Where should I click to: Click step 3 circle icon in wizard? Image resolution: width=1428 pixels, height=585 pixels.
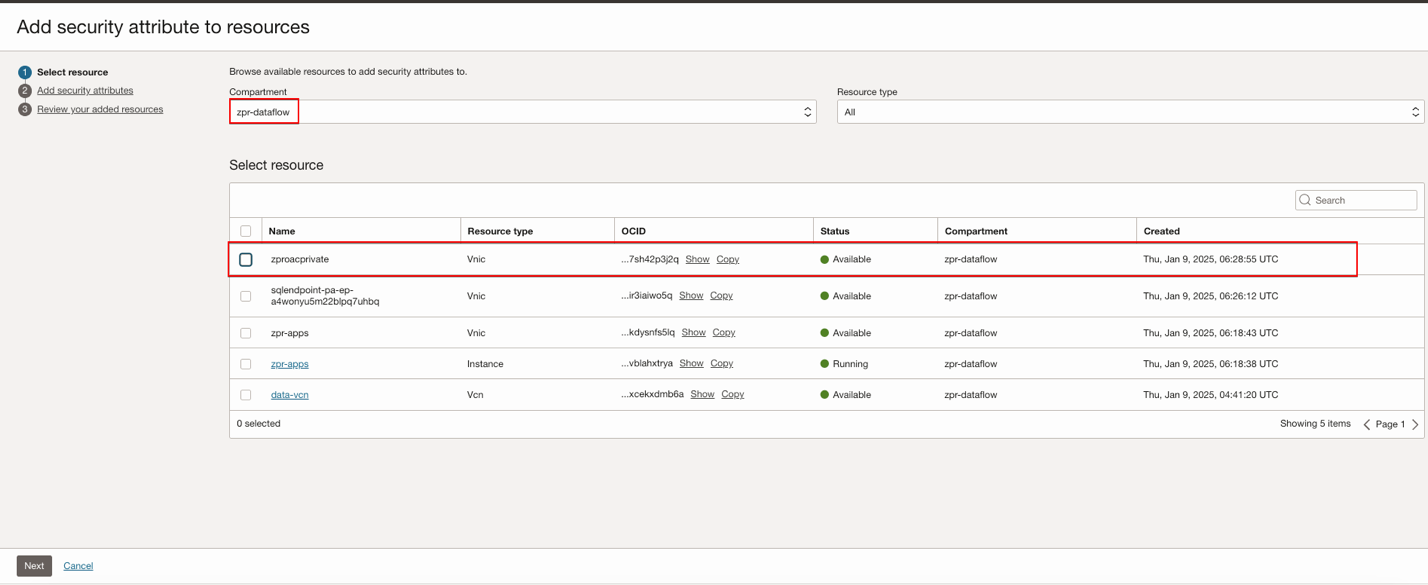(25, 110)
